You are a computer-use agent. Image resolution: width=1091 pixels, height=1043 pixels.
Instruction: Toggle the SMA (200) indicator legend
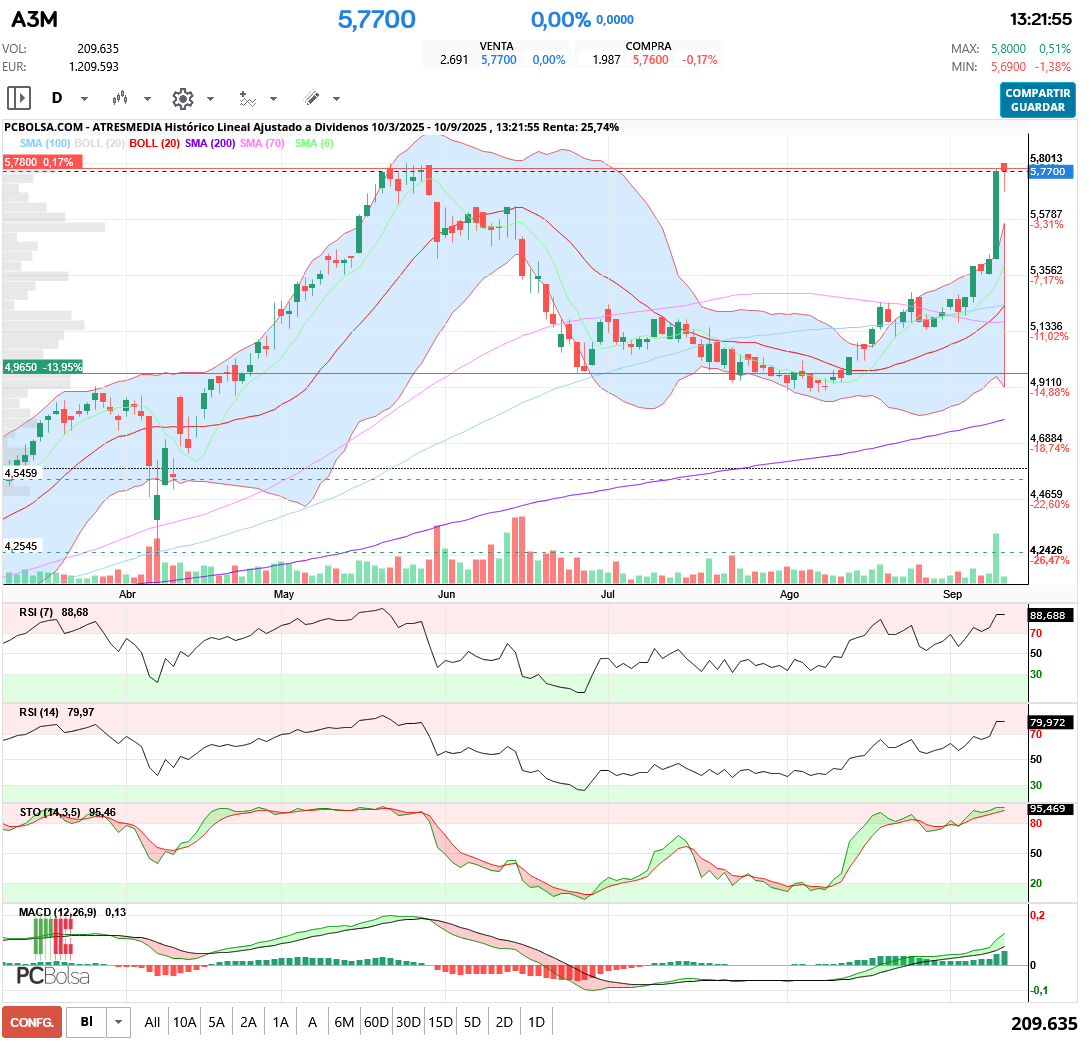[209, 143]
